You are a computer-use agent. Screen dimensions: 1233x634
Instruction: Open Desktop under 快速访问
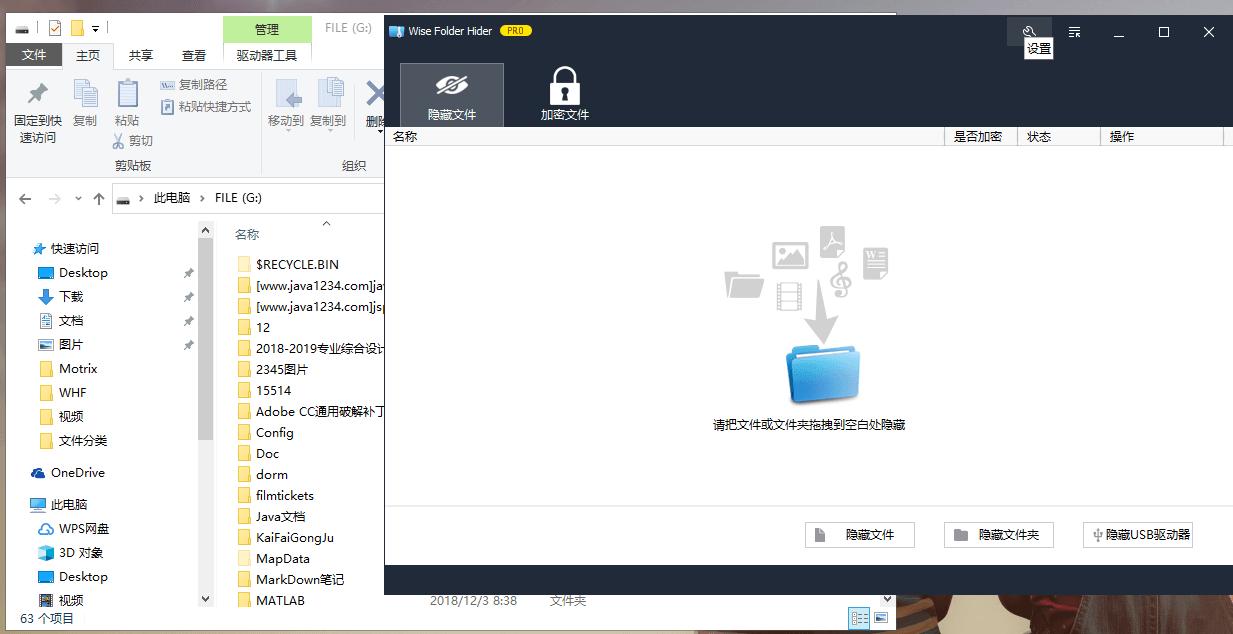[x=83, y=272]
